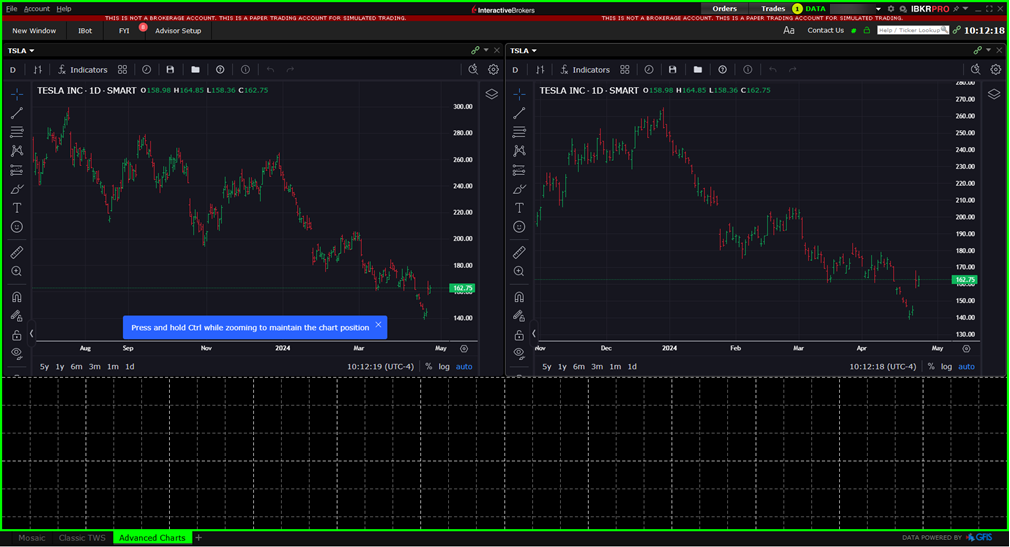Select crosshair cursor tool in left TSLA chart
This screenshot has height=547, width=1010.
click(x=17, y=94)
